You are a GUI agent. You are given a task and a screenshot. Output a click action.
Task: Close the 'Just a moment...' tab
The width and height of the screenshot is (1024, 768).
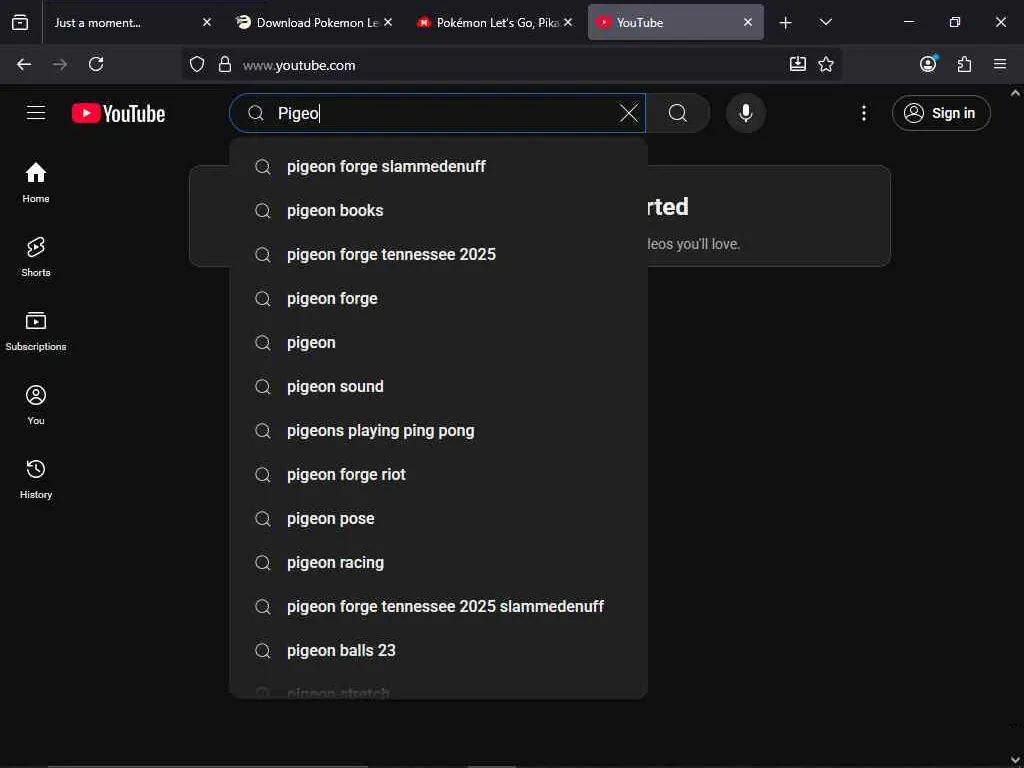207,22
